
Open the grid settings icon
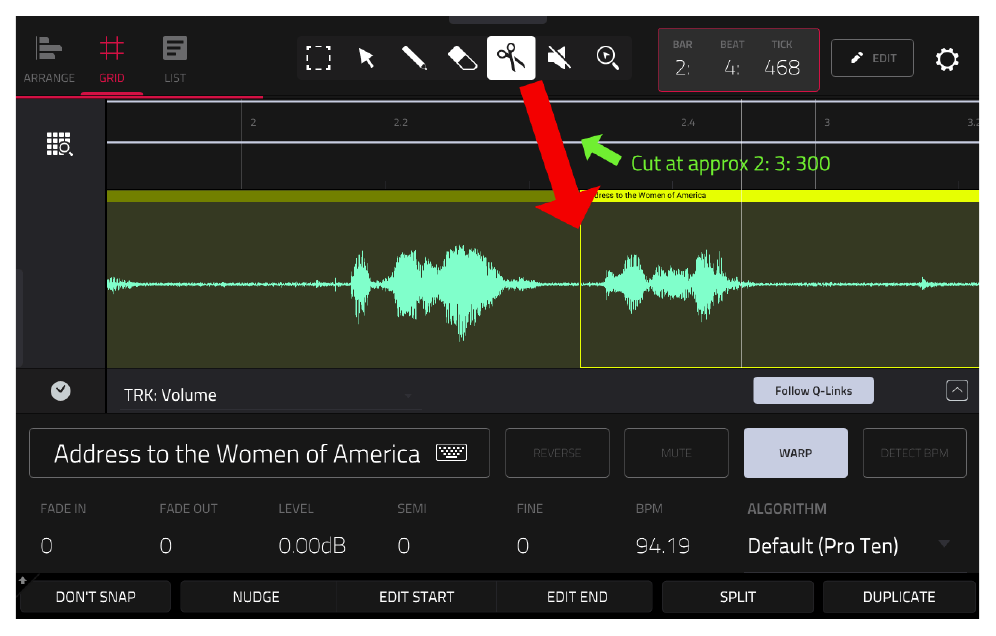60,144
